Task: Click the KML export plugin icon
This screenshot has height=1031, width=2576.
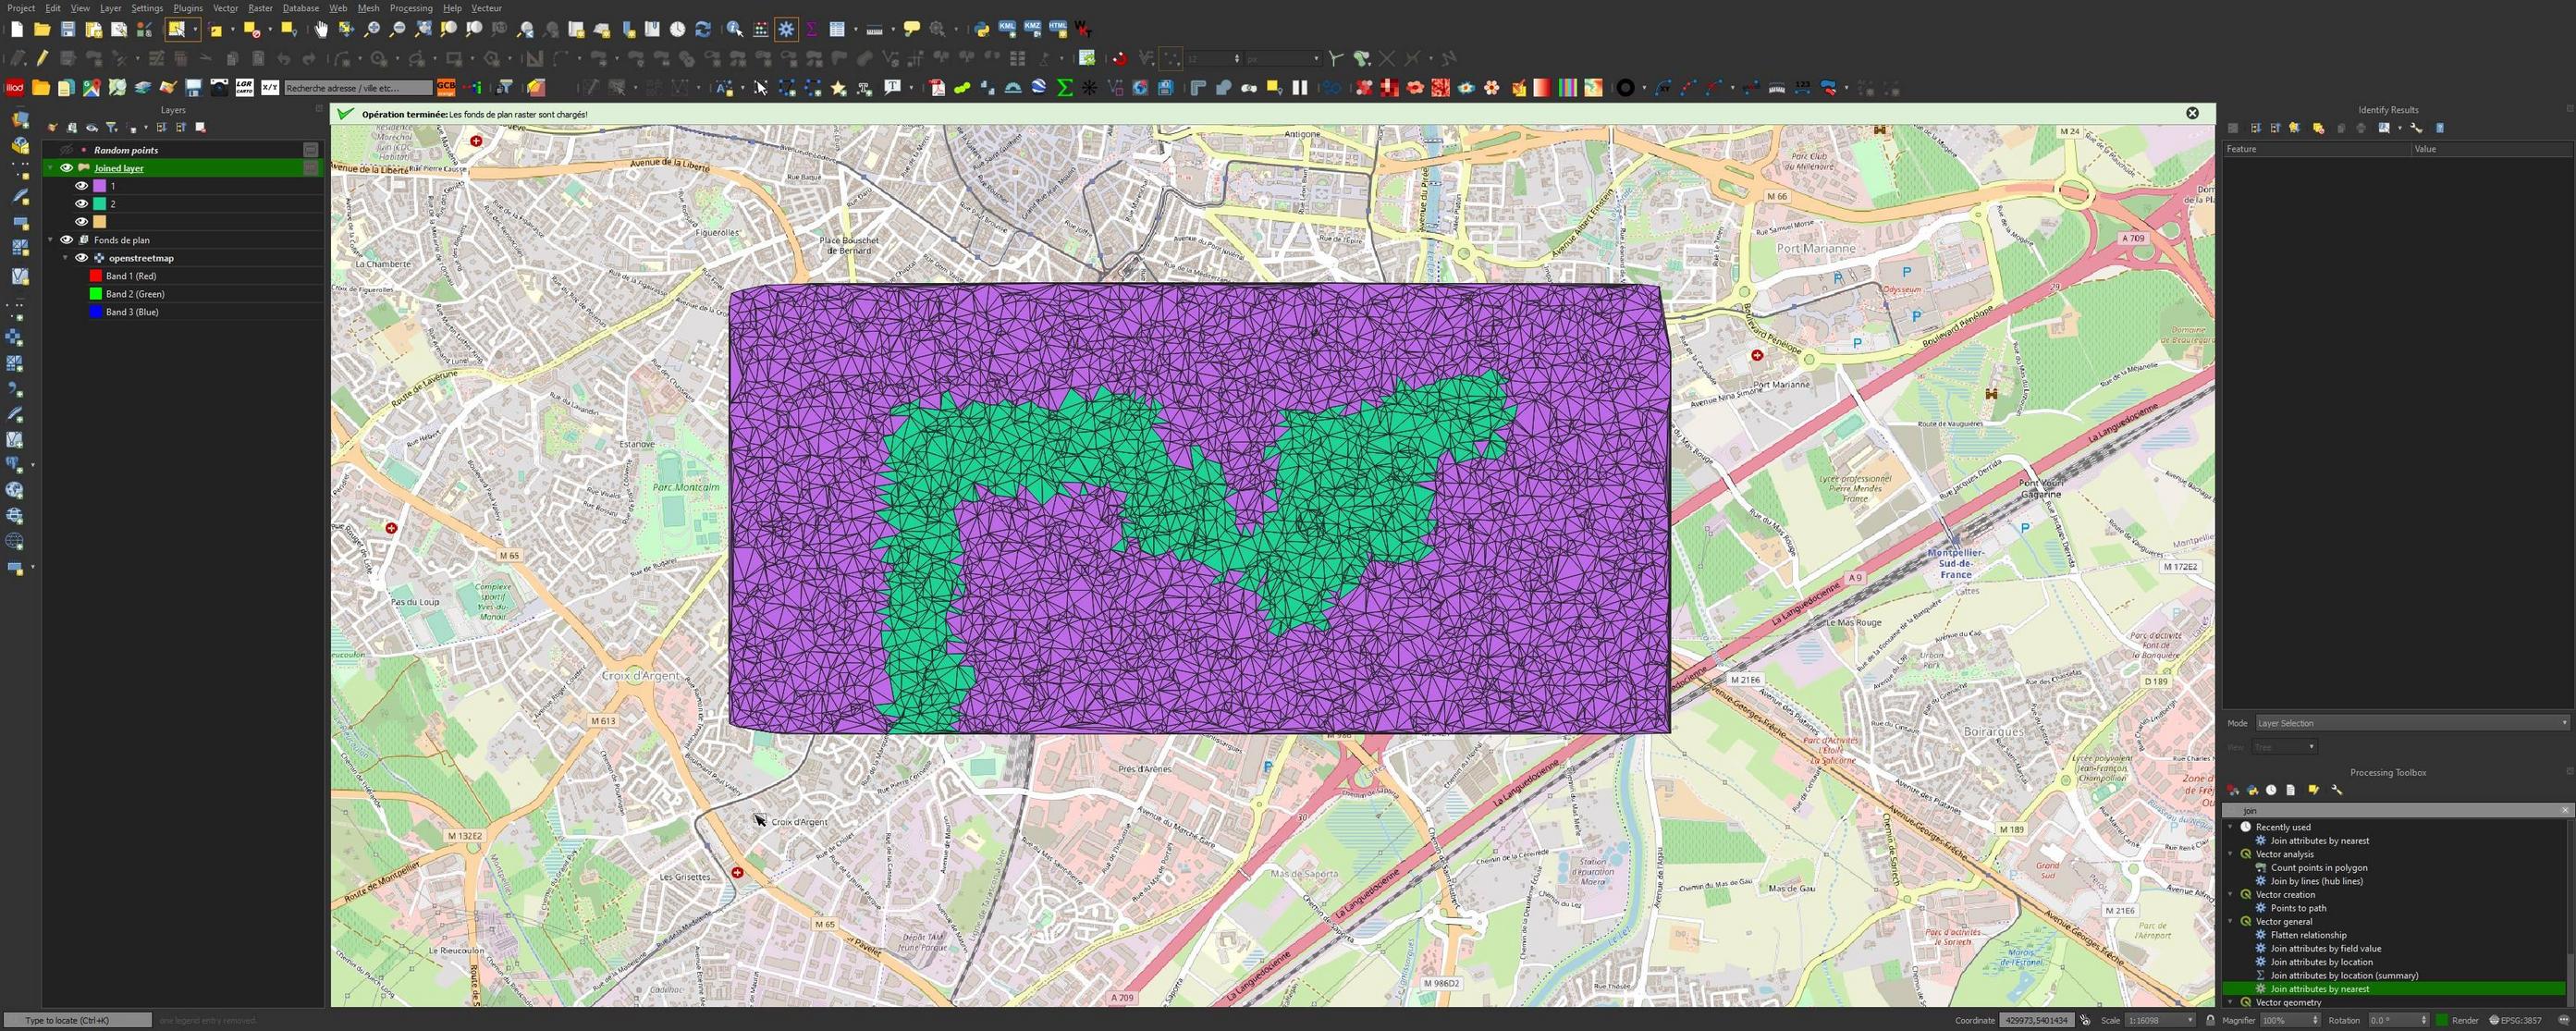Action: pos(1007,29)
